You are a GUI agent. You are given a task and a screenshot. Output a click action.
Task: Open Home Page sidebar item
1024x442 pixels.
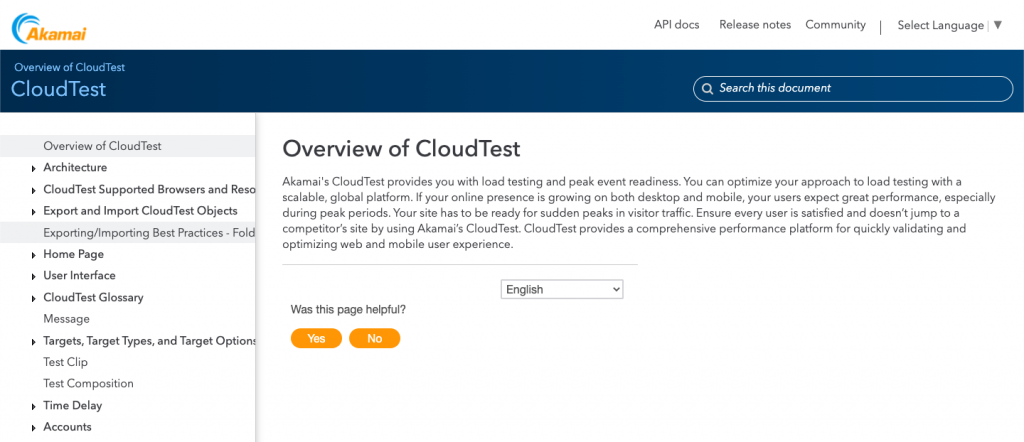pos(73,254)
